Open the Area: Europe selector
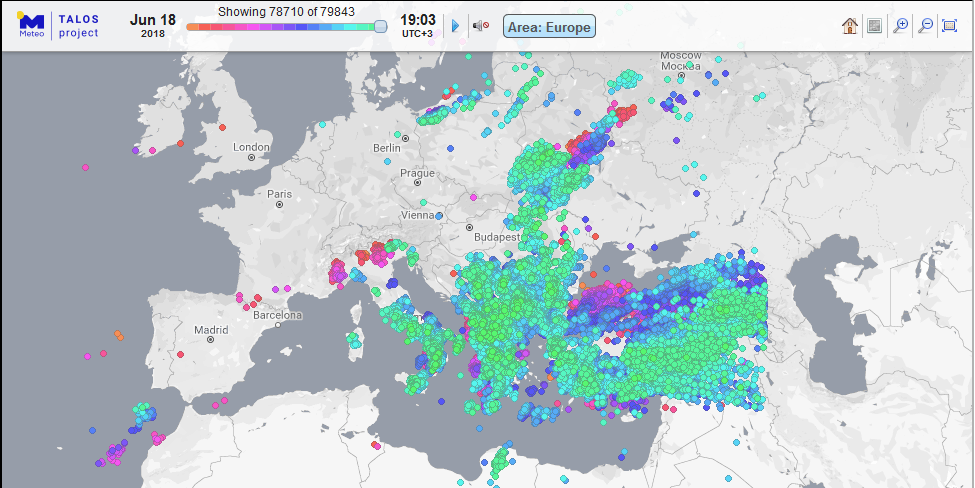The width and height of the screenshot is (975, 488). pyautogui.click(x=549, y=27)
